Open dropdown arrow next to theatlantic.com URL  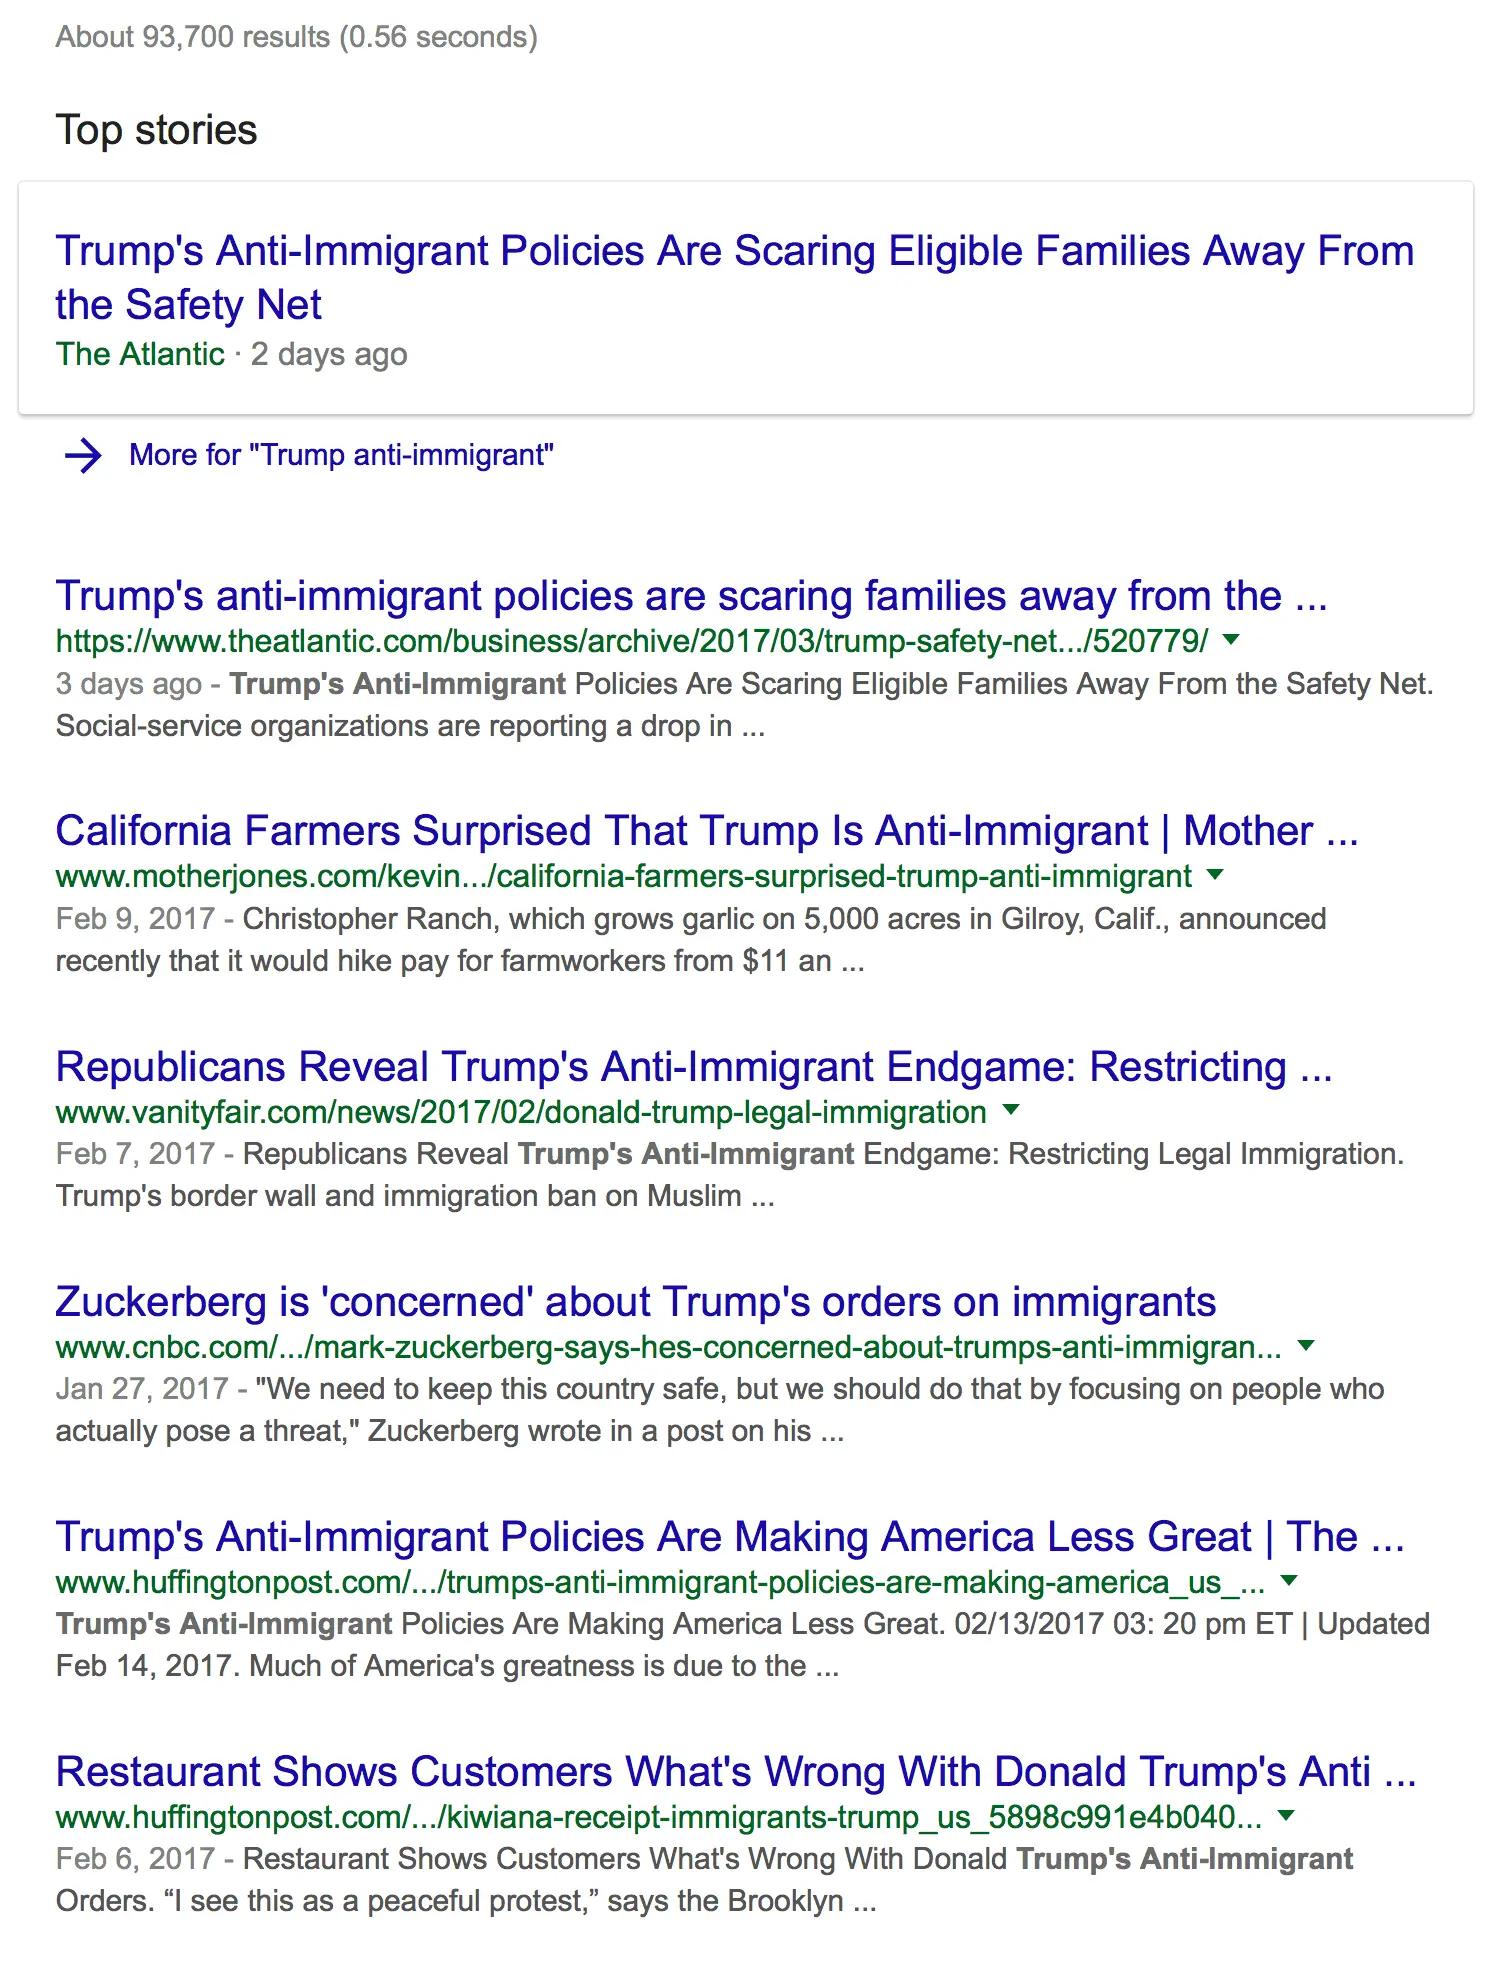1232,640
